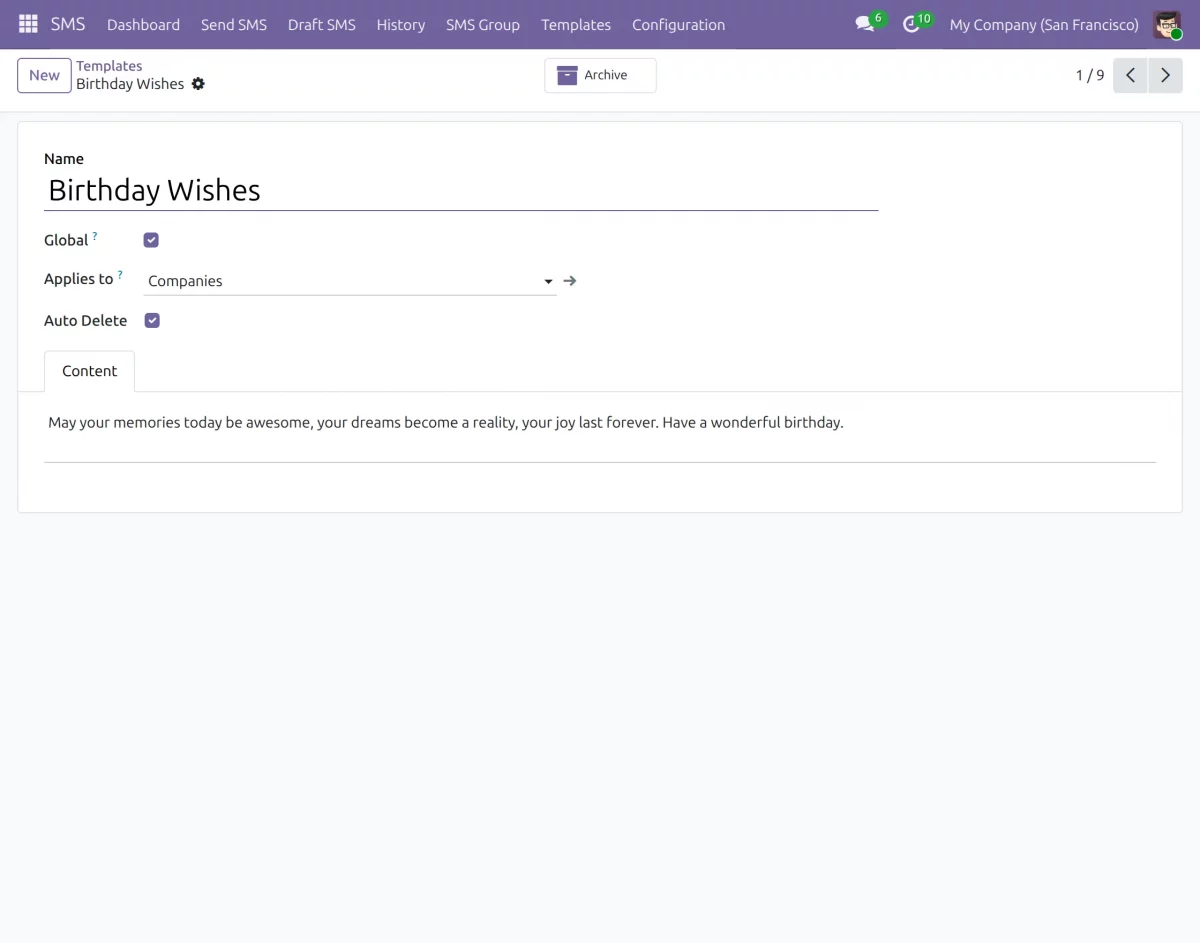The height and width of the screenshot is (943, 1200).
Task: Open Companies record via internal link arrow
Action: click(569, 280)
